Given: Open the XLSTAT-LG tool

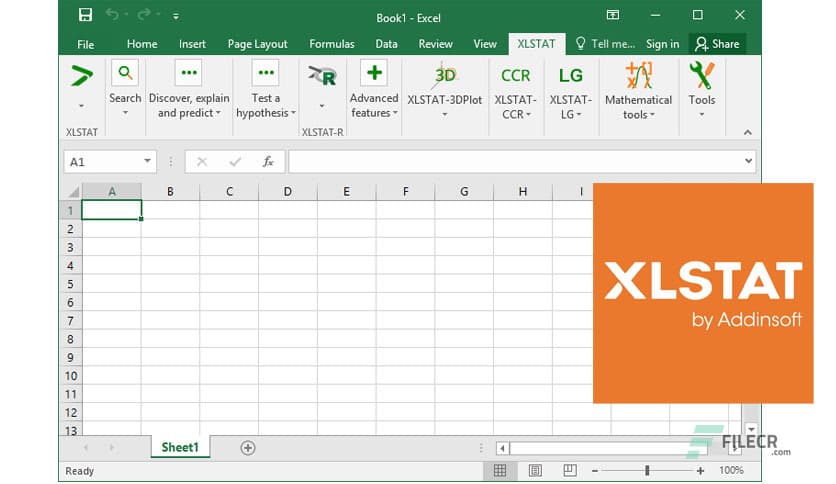Looking at the screenshot, I should pyautogui.click(x=570, y=91).
